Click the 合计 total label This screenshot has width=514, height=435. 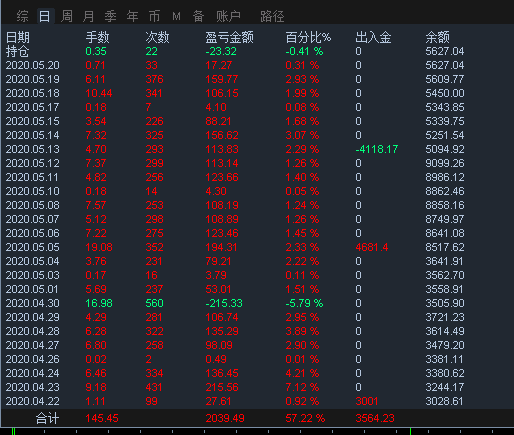(47, 418)
